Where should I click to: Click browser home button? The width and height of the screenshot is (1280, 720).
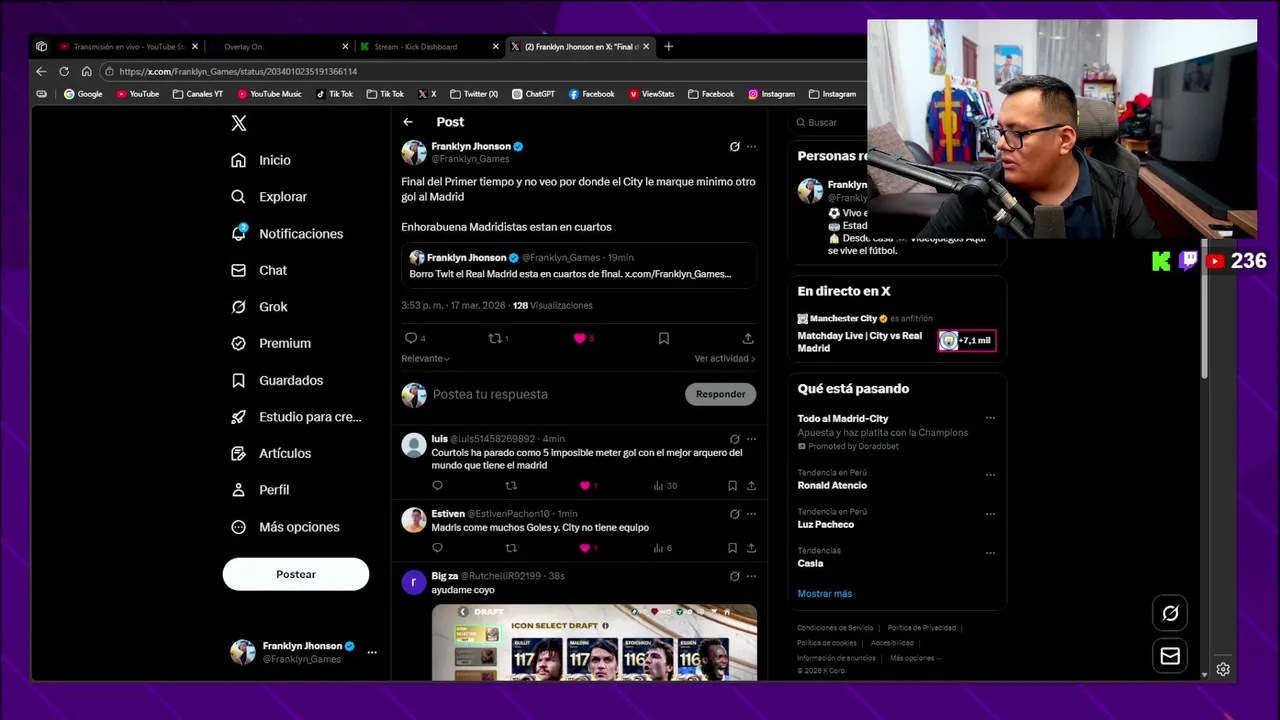[87, 71]
